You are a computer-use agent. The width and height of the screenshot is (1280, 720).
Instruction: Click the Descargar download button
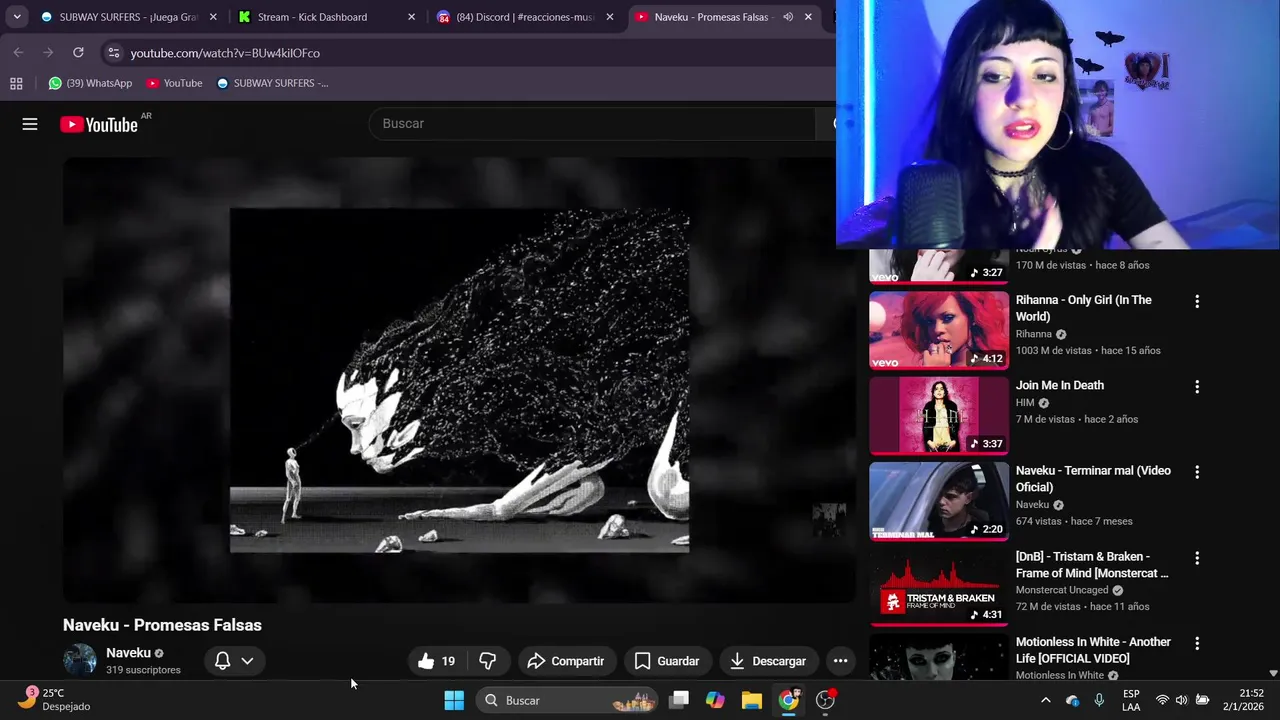pos(768,661)
